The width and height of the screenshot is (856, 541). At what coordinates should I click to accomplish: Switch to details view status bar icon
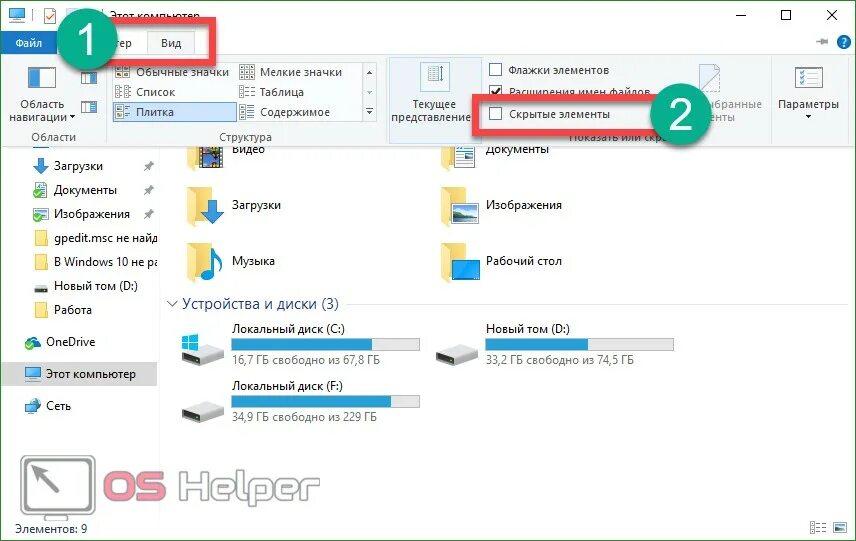[818, 527]
